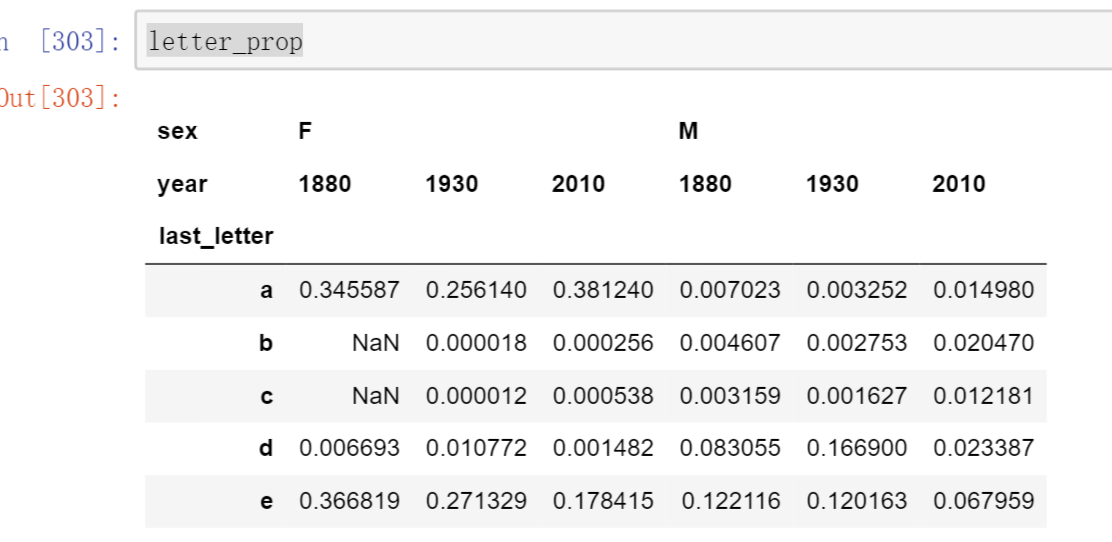Click cell value 0.001627

[857, 396]
